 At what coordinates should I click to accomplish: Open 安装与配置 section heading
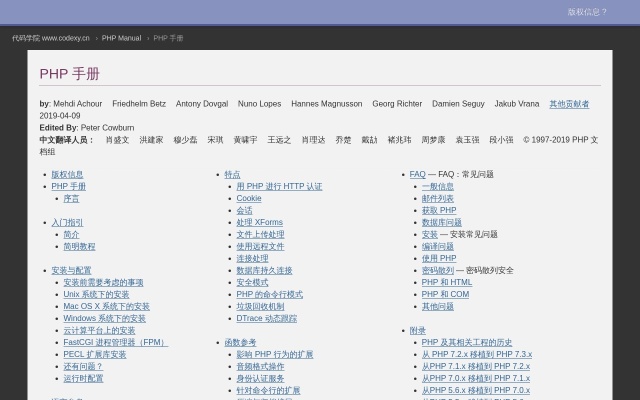click(x=71, y=270)
